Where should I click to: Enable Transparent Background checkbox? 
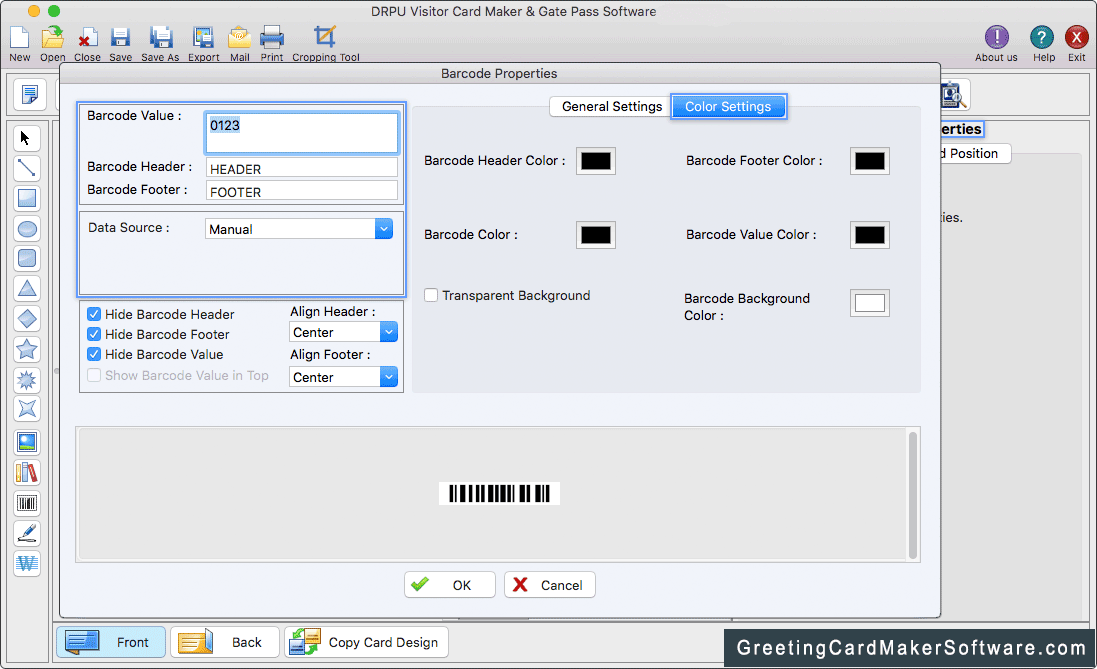431,295
